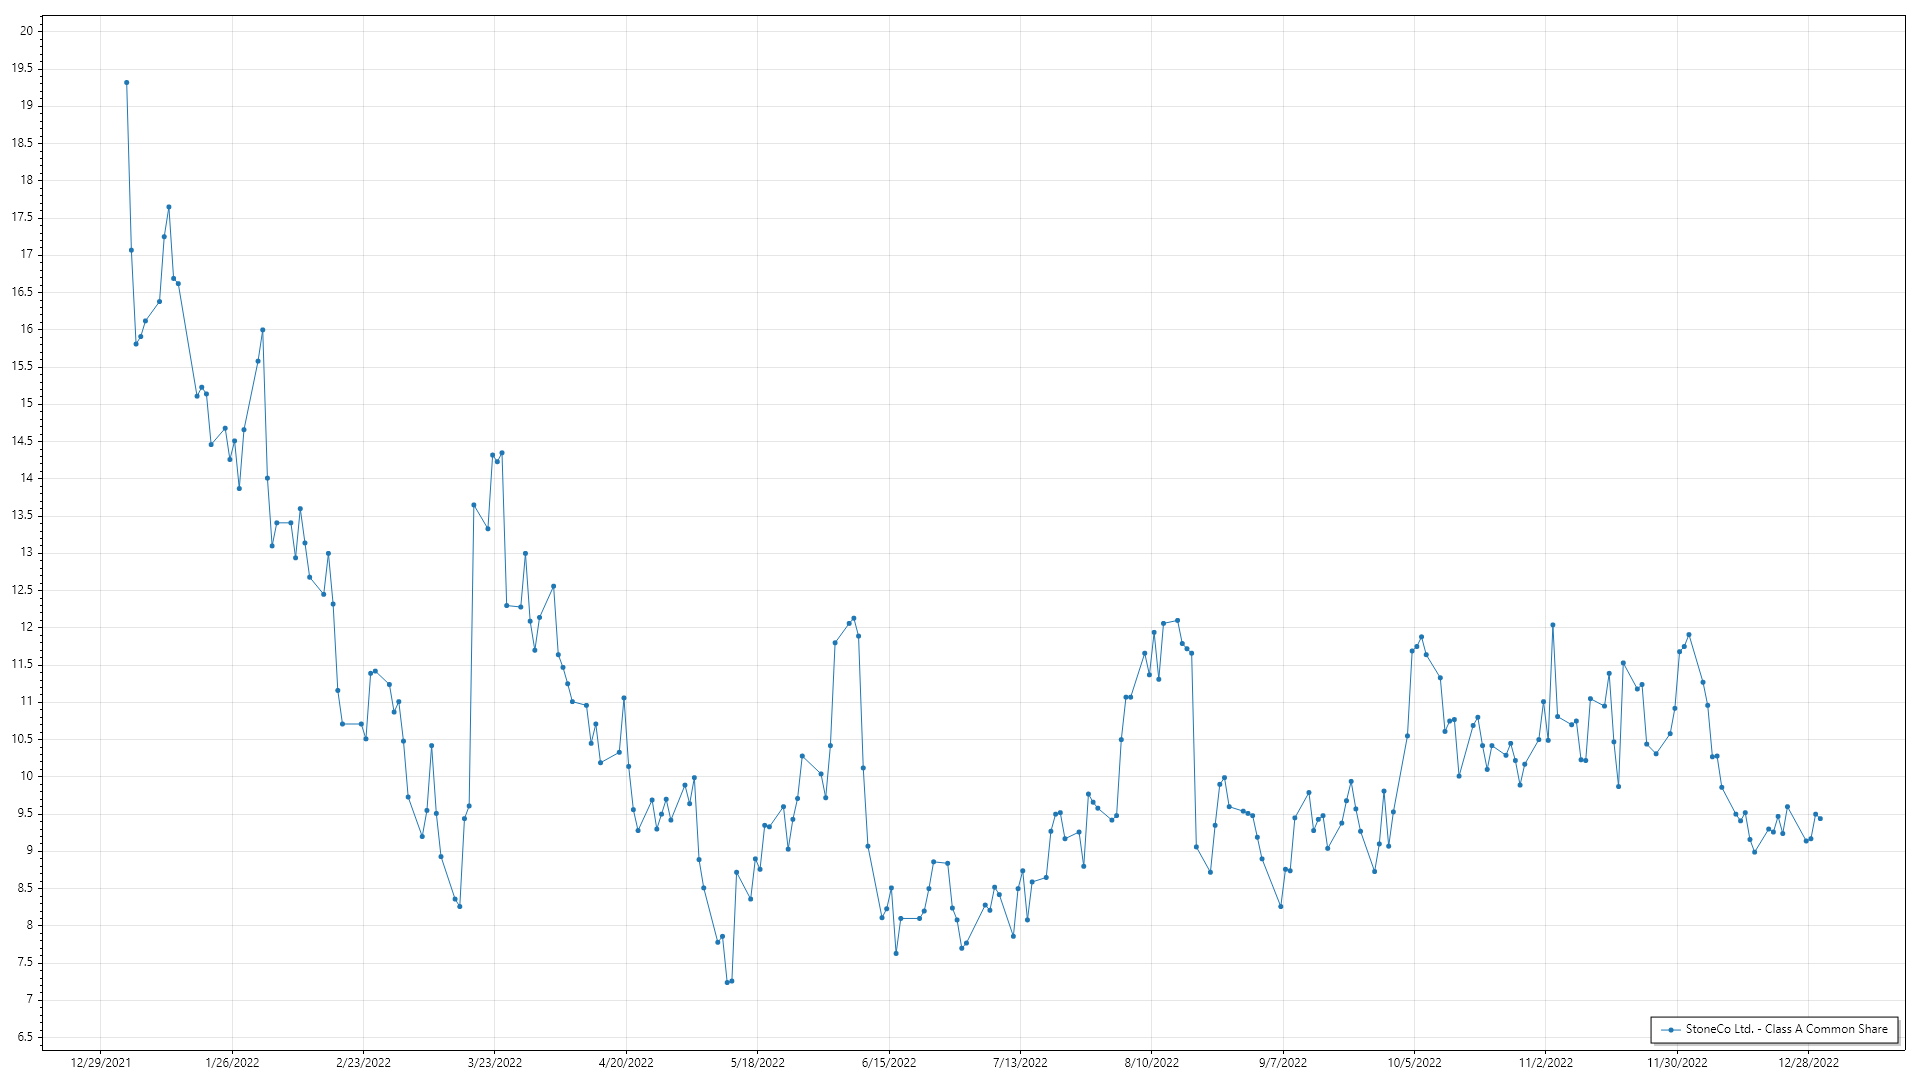Click the 17.5 label on the y-axis
Viewport: 1920px width, 1080px height.
[22, 217]
